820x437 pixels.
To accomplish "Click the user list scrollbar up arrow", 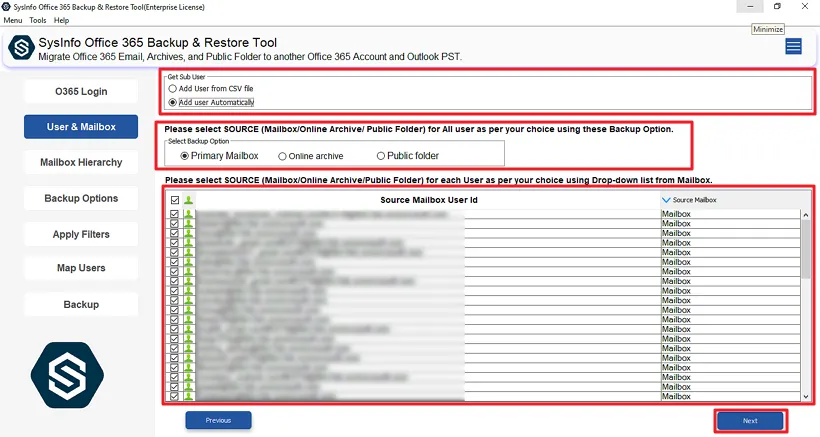I will pyautogui.click(x=806, y=214).
